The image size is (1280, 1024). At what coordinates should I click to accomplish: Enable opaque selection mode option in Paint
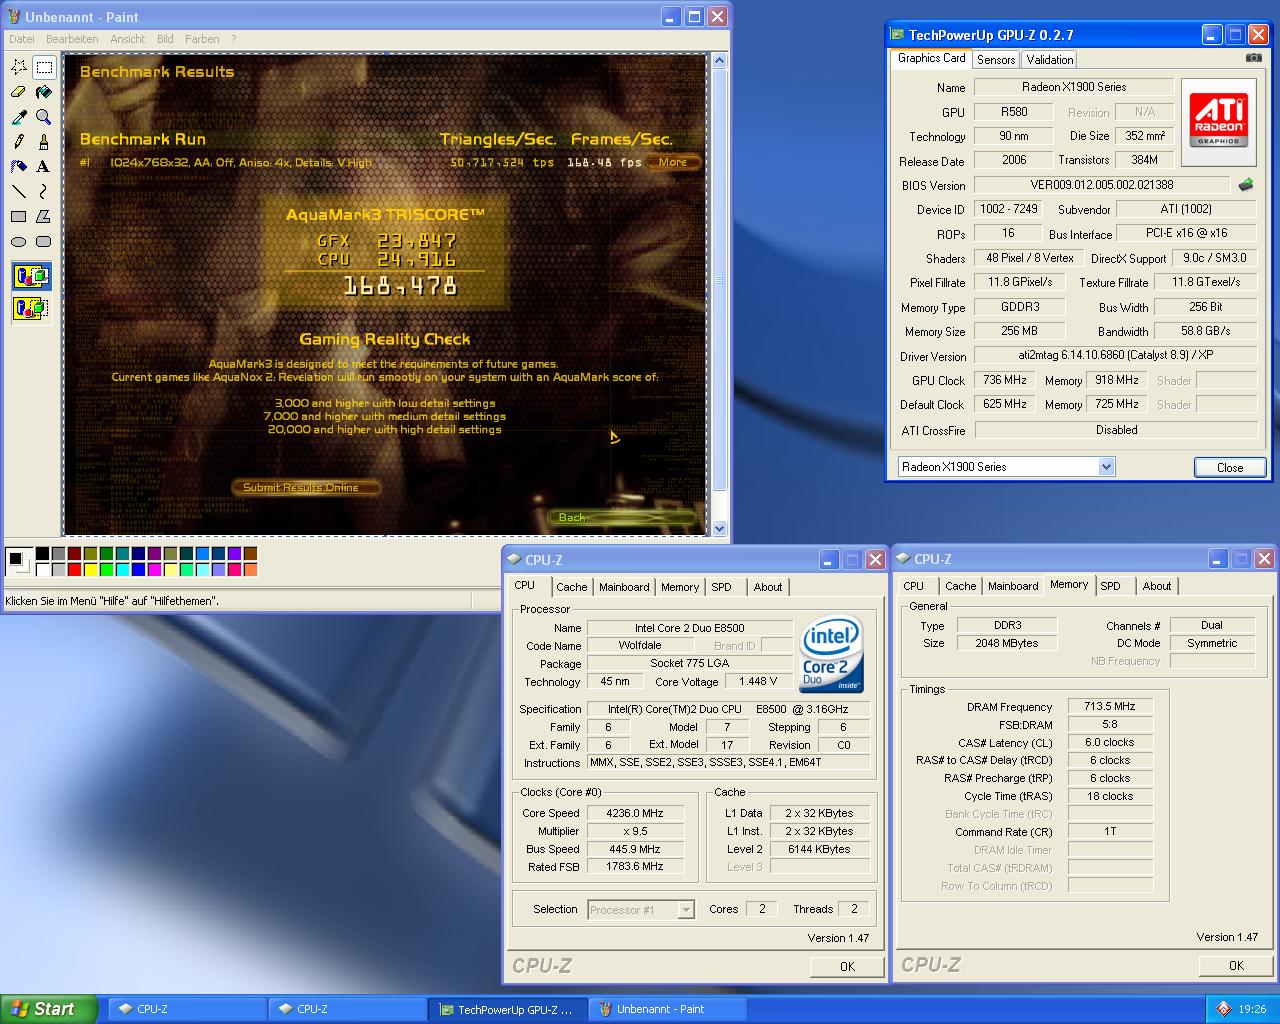click(x=31, y=277)
